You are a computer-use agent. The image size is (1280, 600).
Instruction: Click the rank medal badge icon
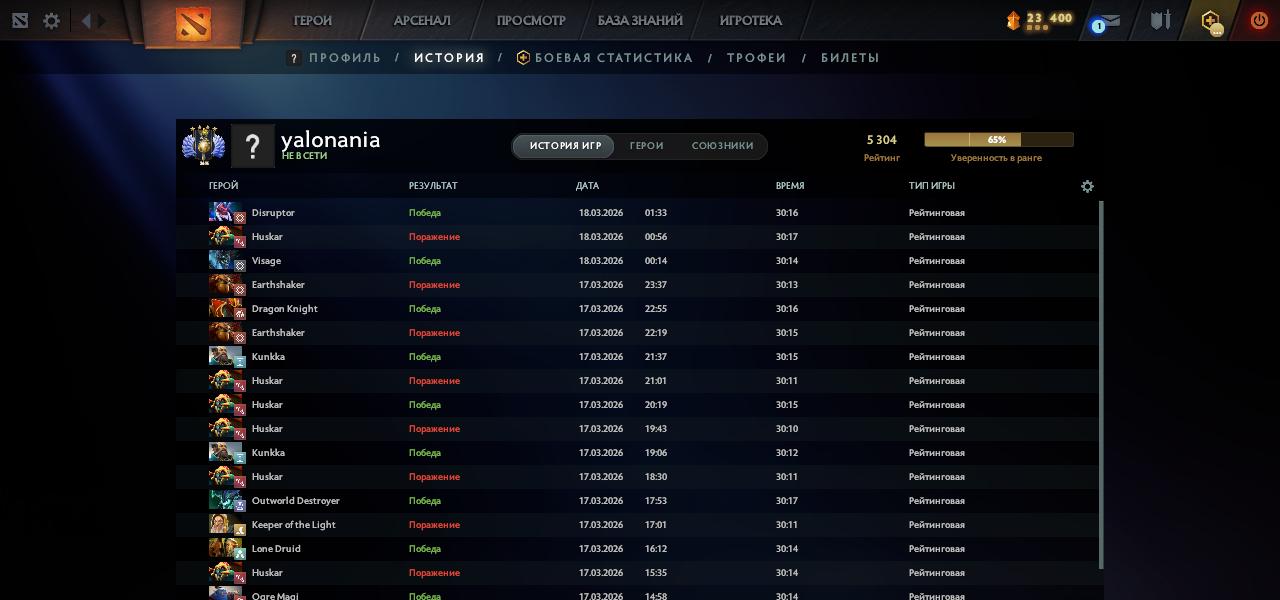(204, 146)
